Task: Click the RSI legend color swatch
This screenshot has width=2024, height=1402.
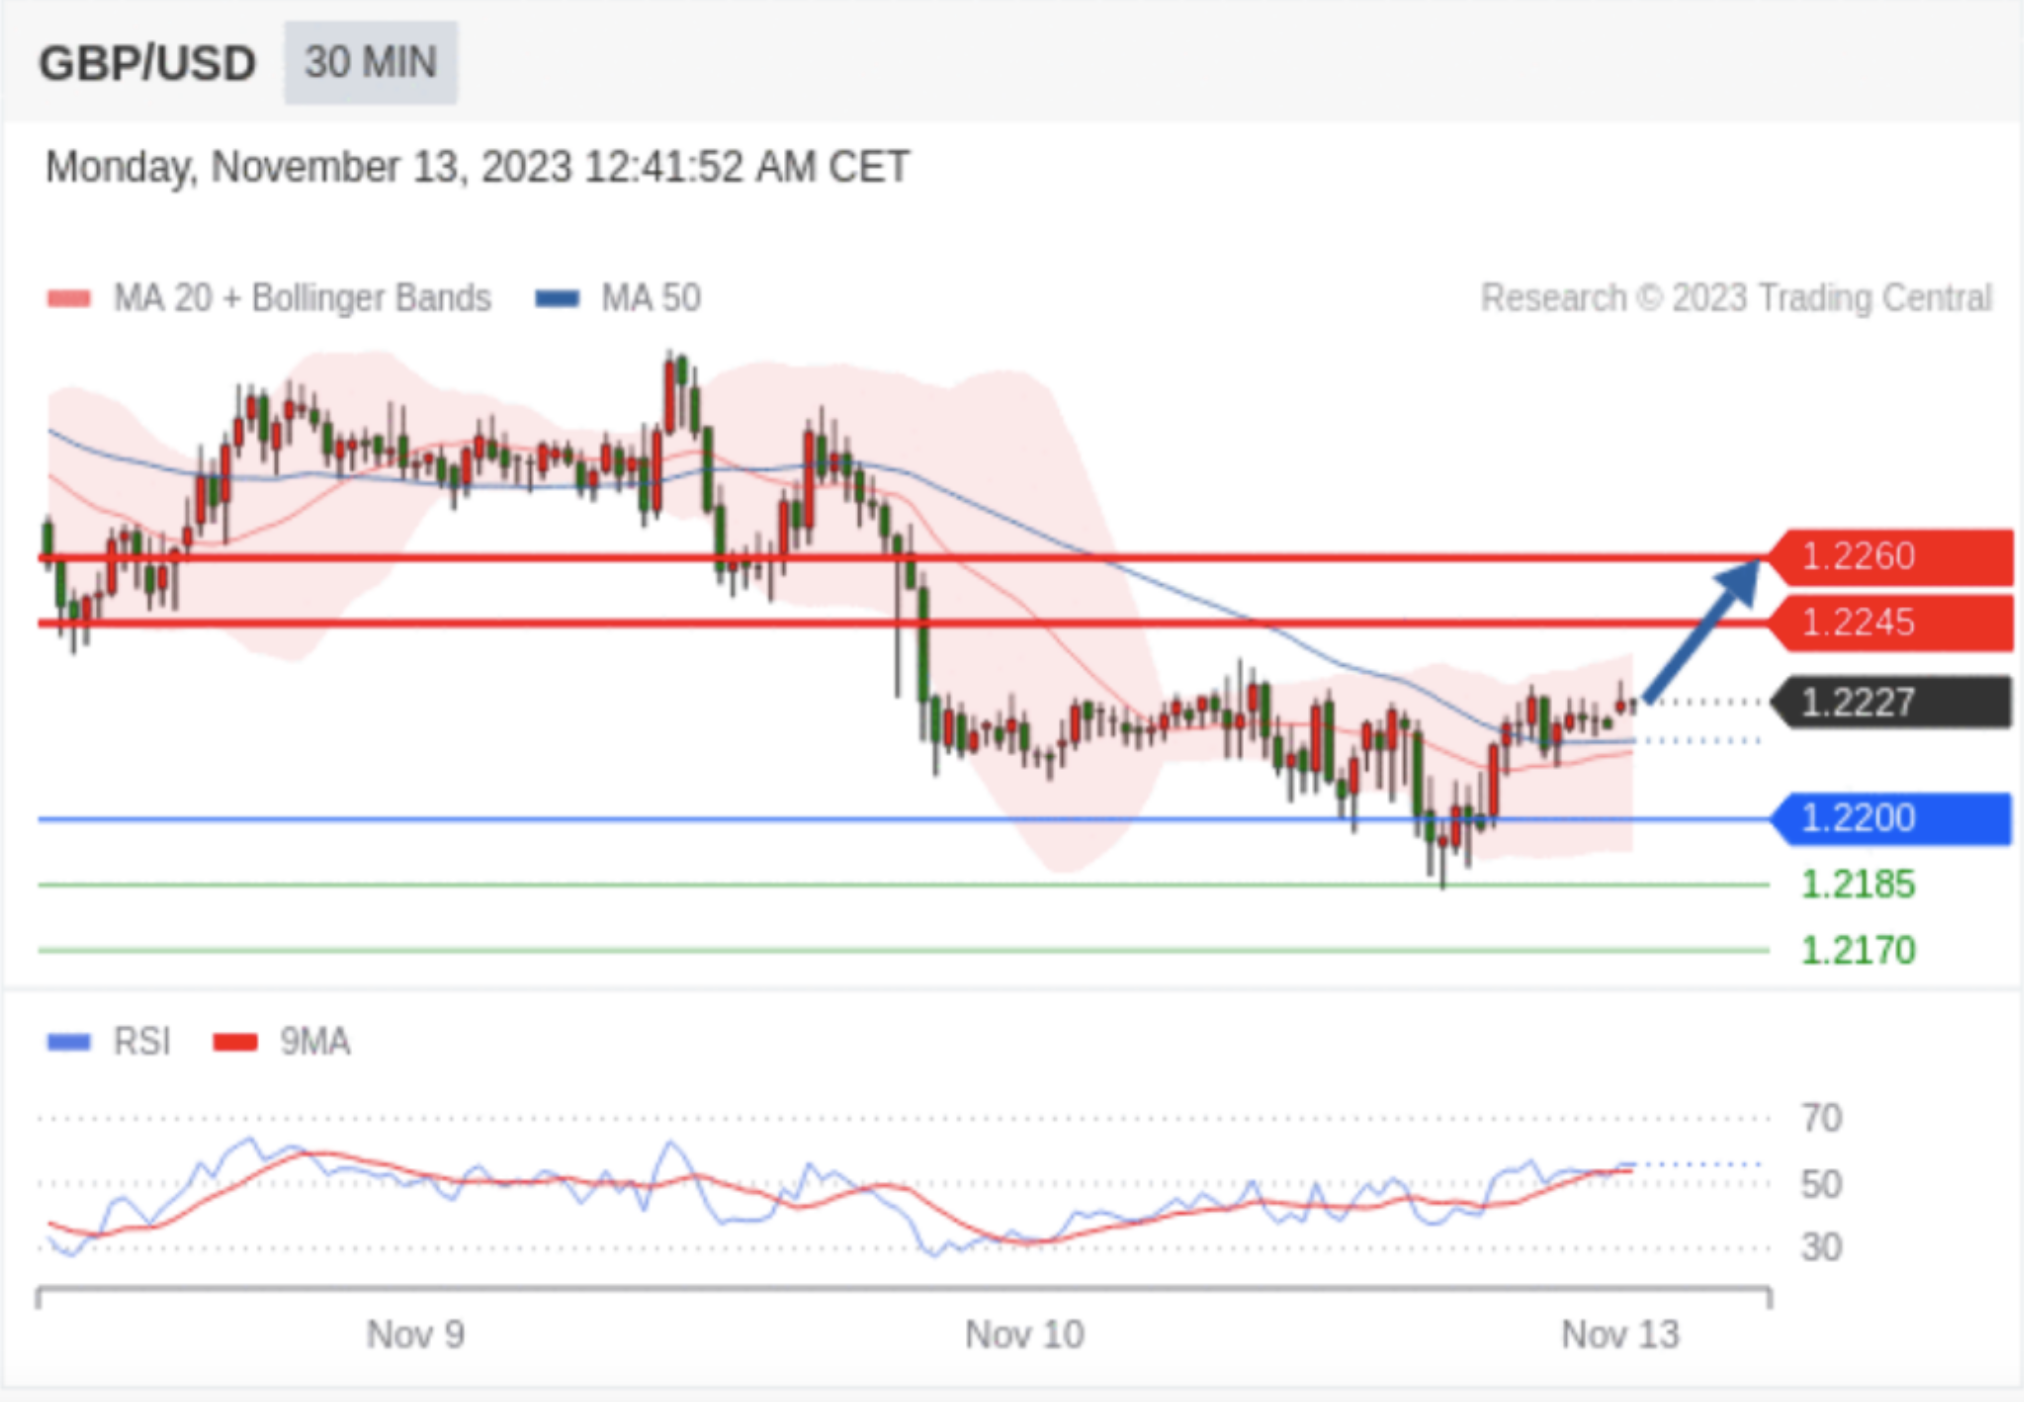Action: coord(69,1043)
